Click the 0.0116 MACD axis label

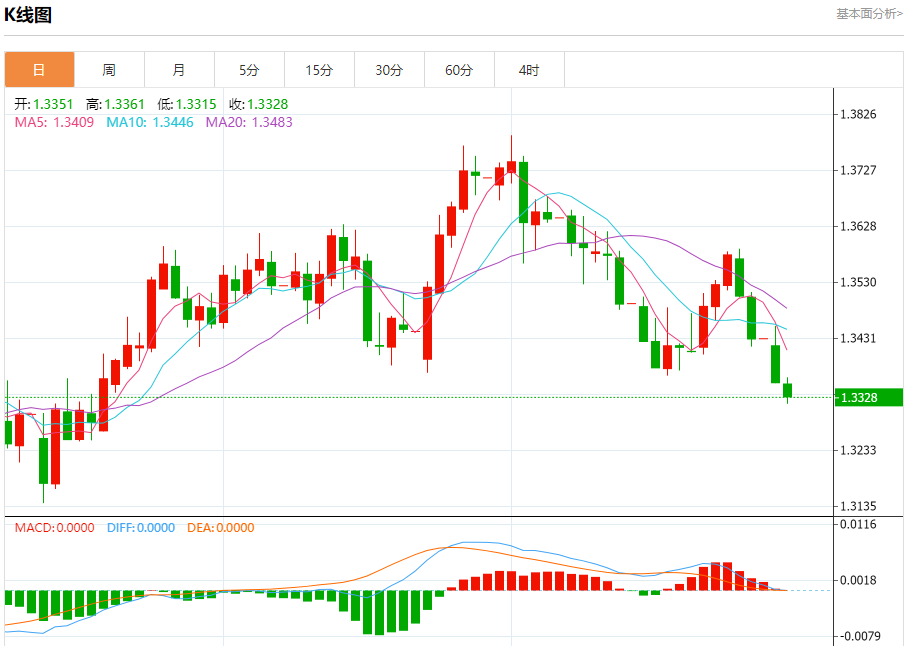[859, 524]
